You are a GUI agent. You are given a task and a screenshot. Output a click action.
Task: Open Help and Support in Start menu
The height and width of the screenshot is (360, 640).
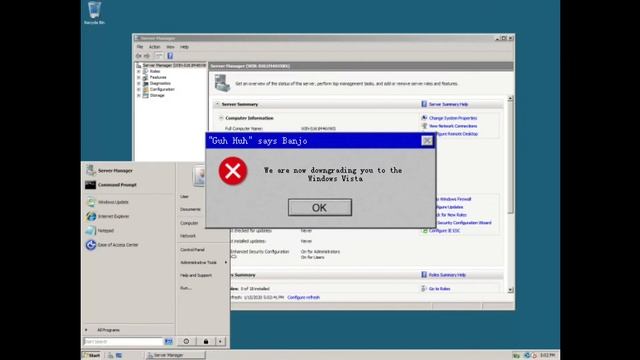coord(196,276)
